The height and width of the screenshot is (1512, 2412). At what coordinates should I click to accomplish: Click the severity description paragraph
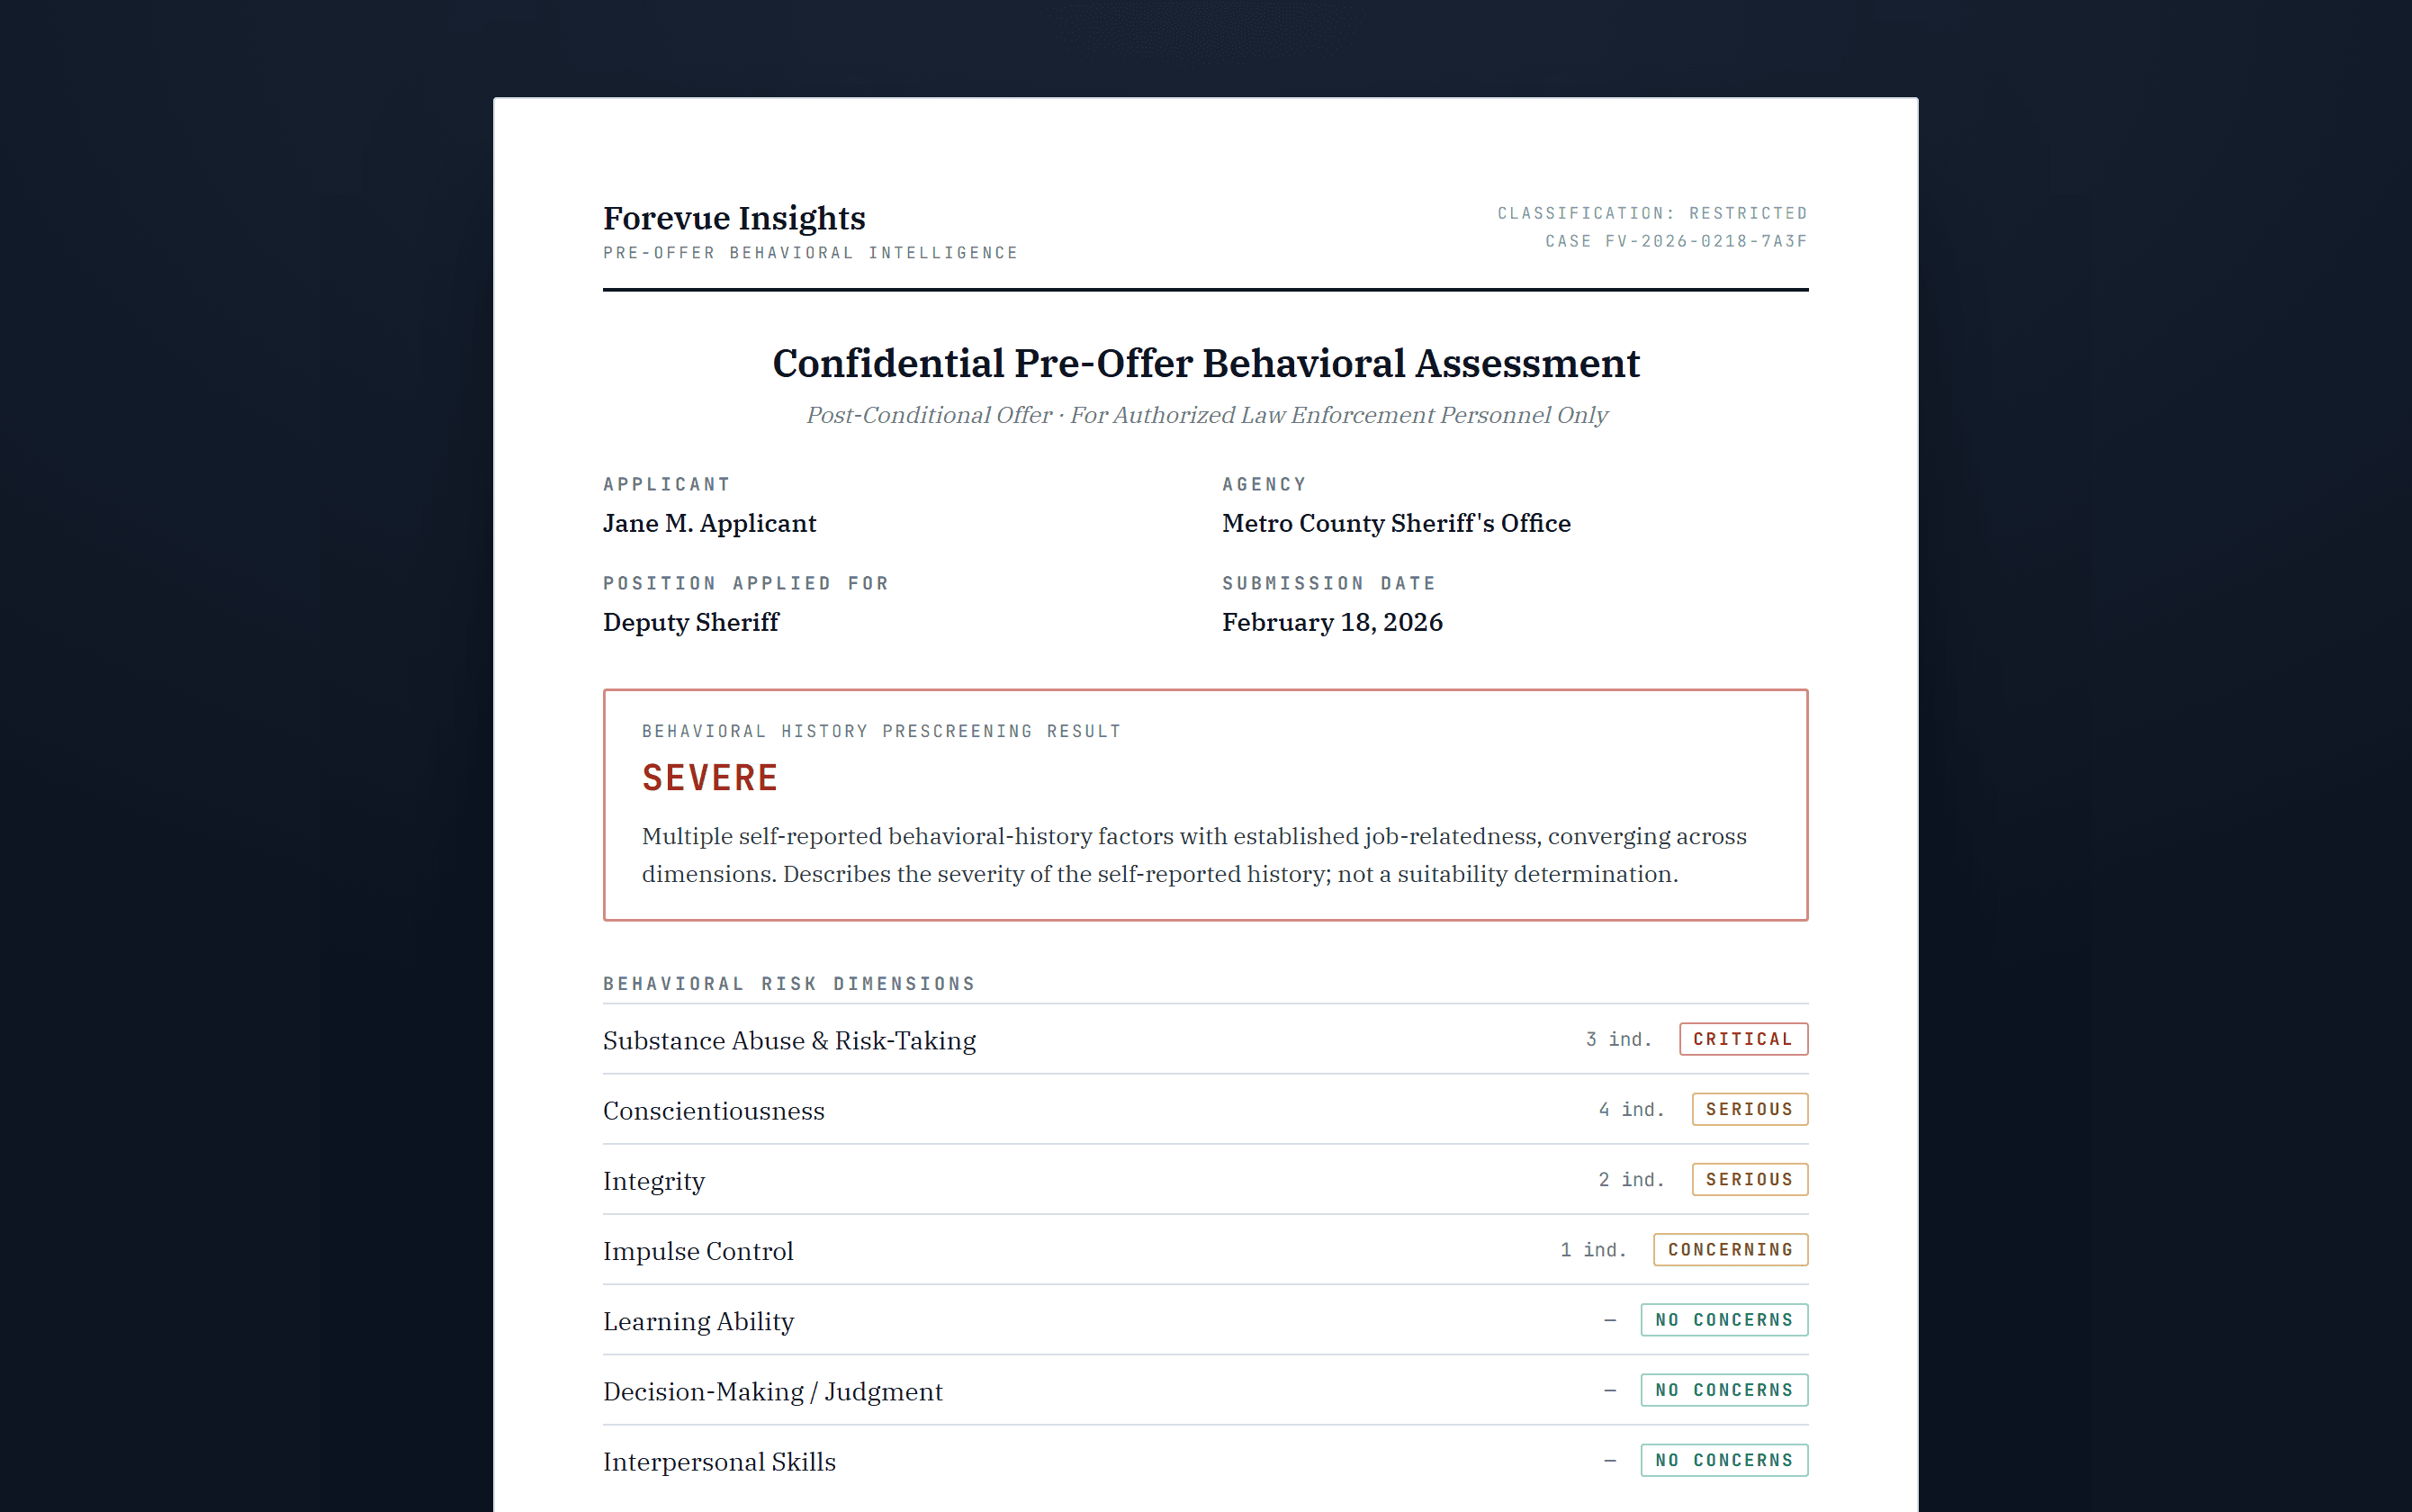(x=1194, y=855)
